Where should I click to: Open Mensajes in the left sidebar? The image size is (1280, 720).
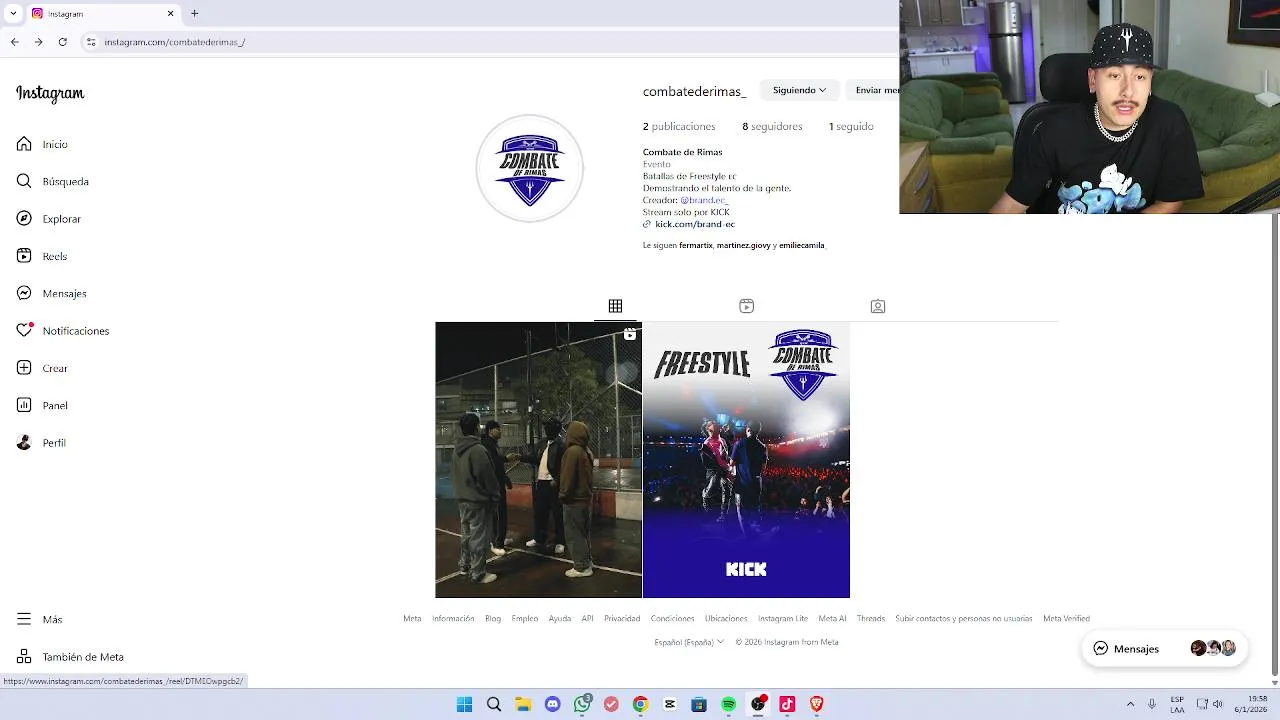tap(51, 293)
